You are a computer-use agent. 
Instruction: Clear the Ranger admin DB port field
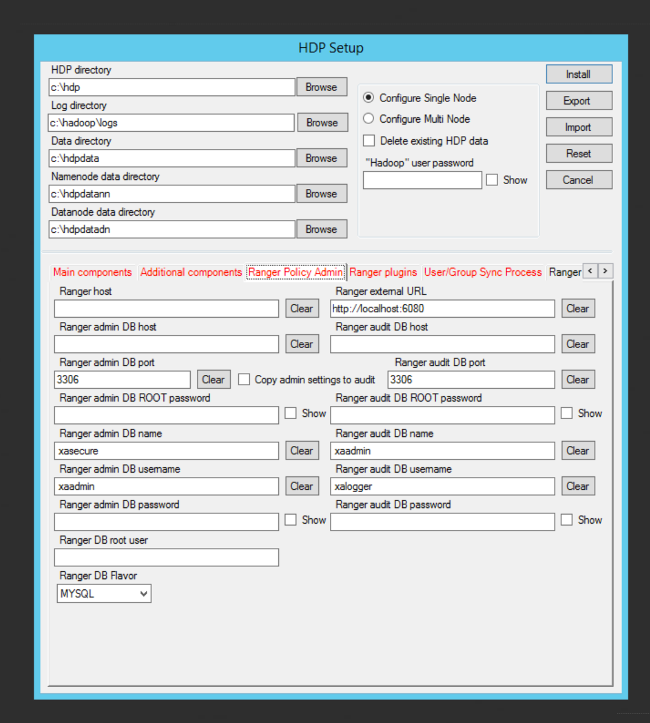coord(213,380)
